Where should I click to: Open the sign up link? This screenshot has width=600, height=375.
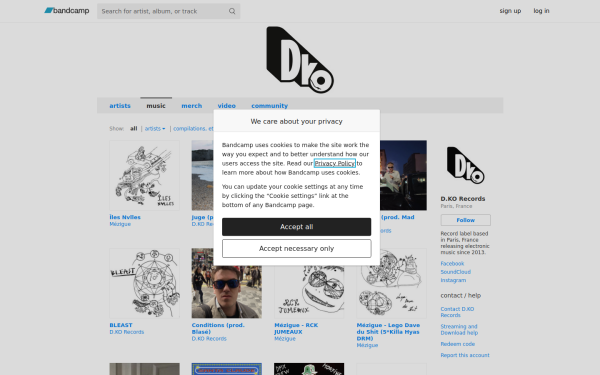pyautogui.click(x=510, y=11)
